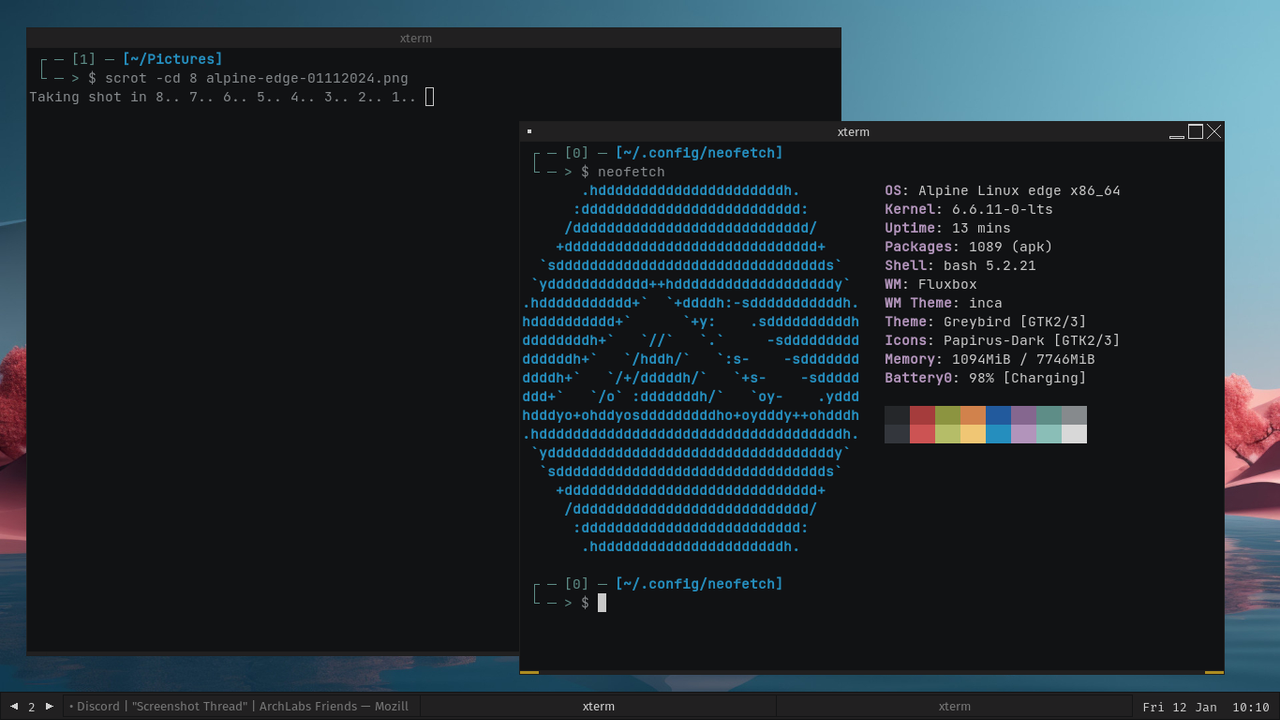The image size is (1280, 720).
Task: Minimize the neofetch xterm window
Action: (x=1177, y=132)
